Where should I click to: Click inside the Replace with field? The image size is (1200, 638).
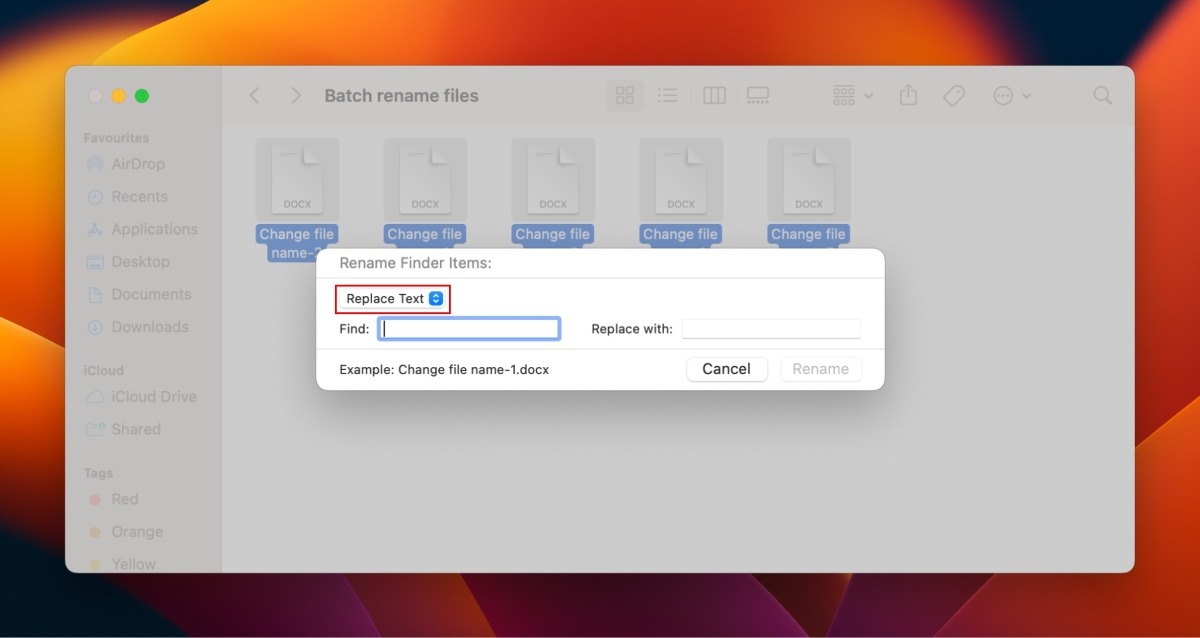click(771, 328)
